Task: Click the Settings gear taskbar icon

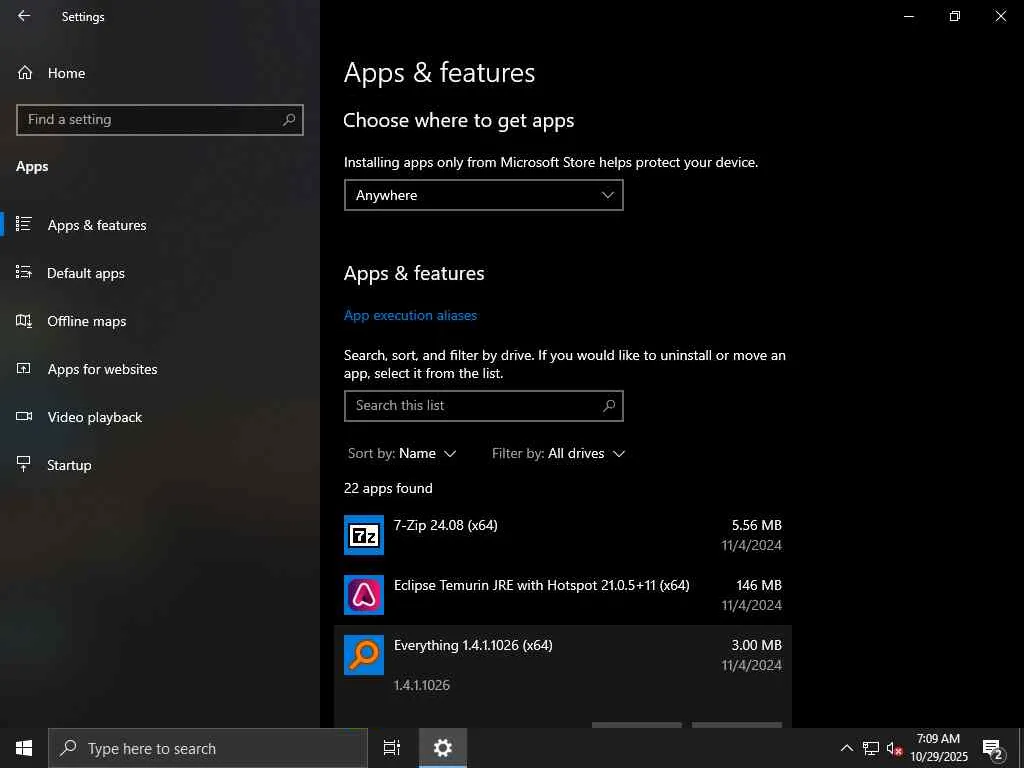Action: pyautogui.click(x=443, y=748)
